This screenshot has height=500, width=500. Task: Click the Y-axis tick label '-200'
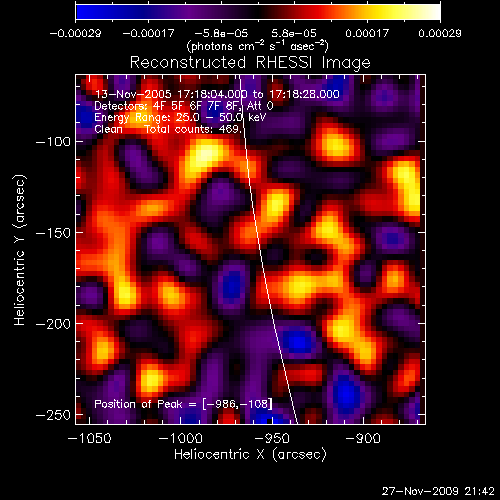53,324
